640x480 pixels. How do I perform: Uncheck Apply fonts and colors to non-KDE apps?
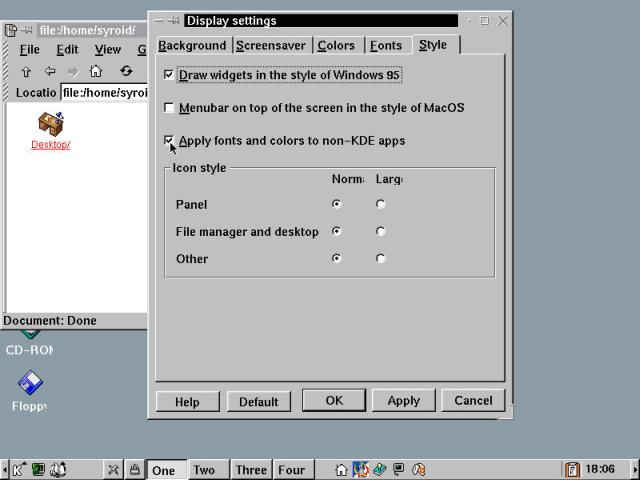tap(169, 141)
